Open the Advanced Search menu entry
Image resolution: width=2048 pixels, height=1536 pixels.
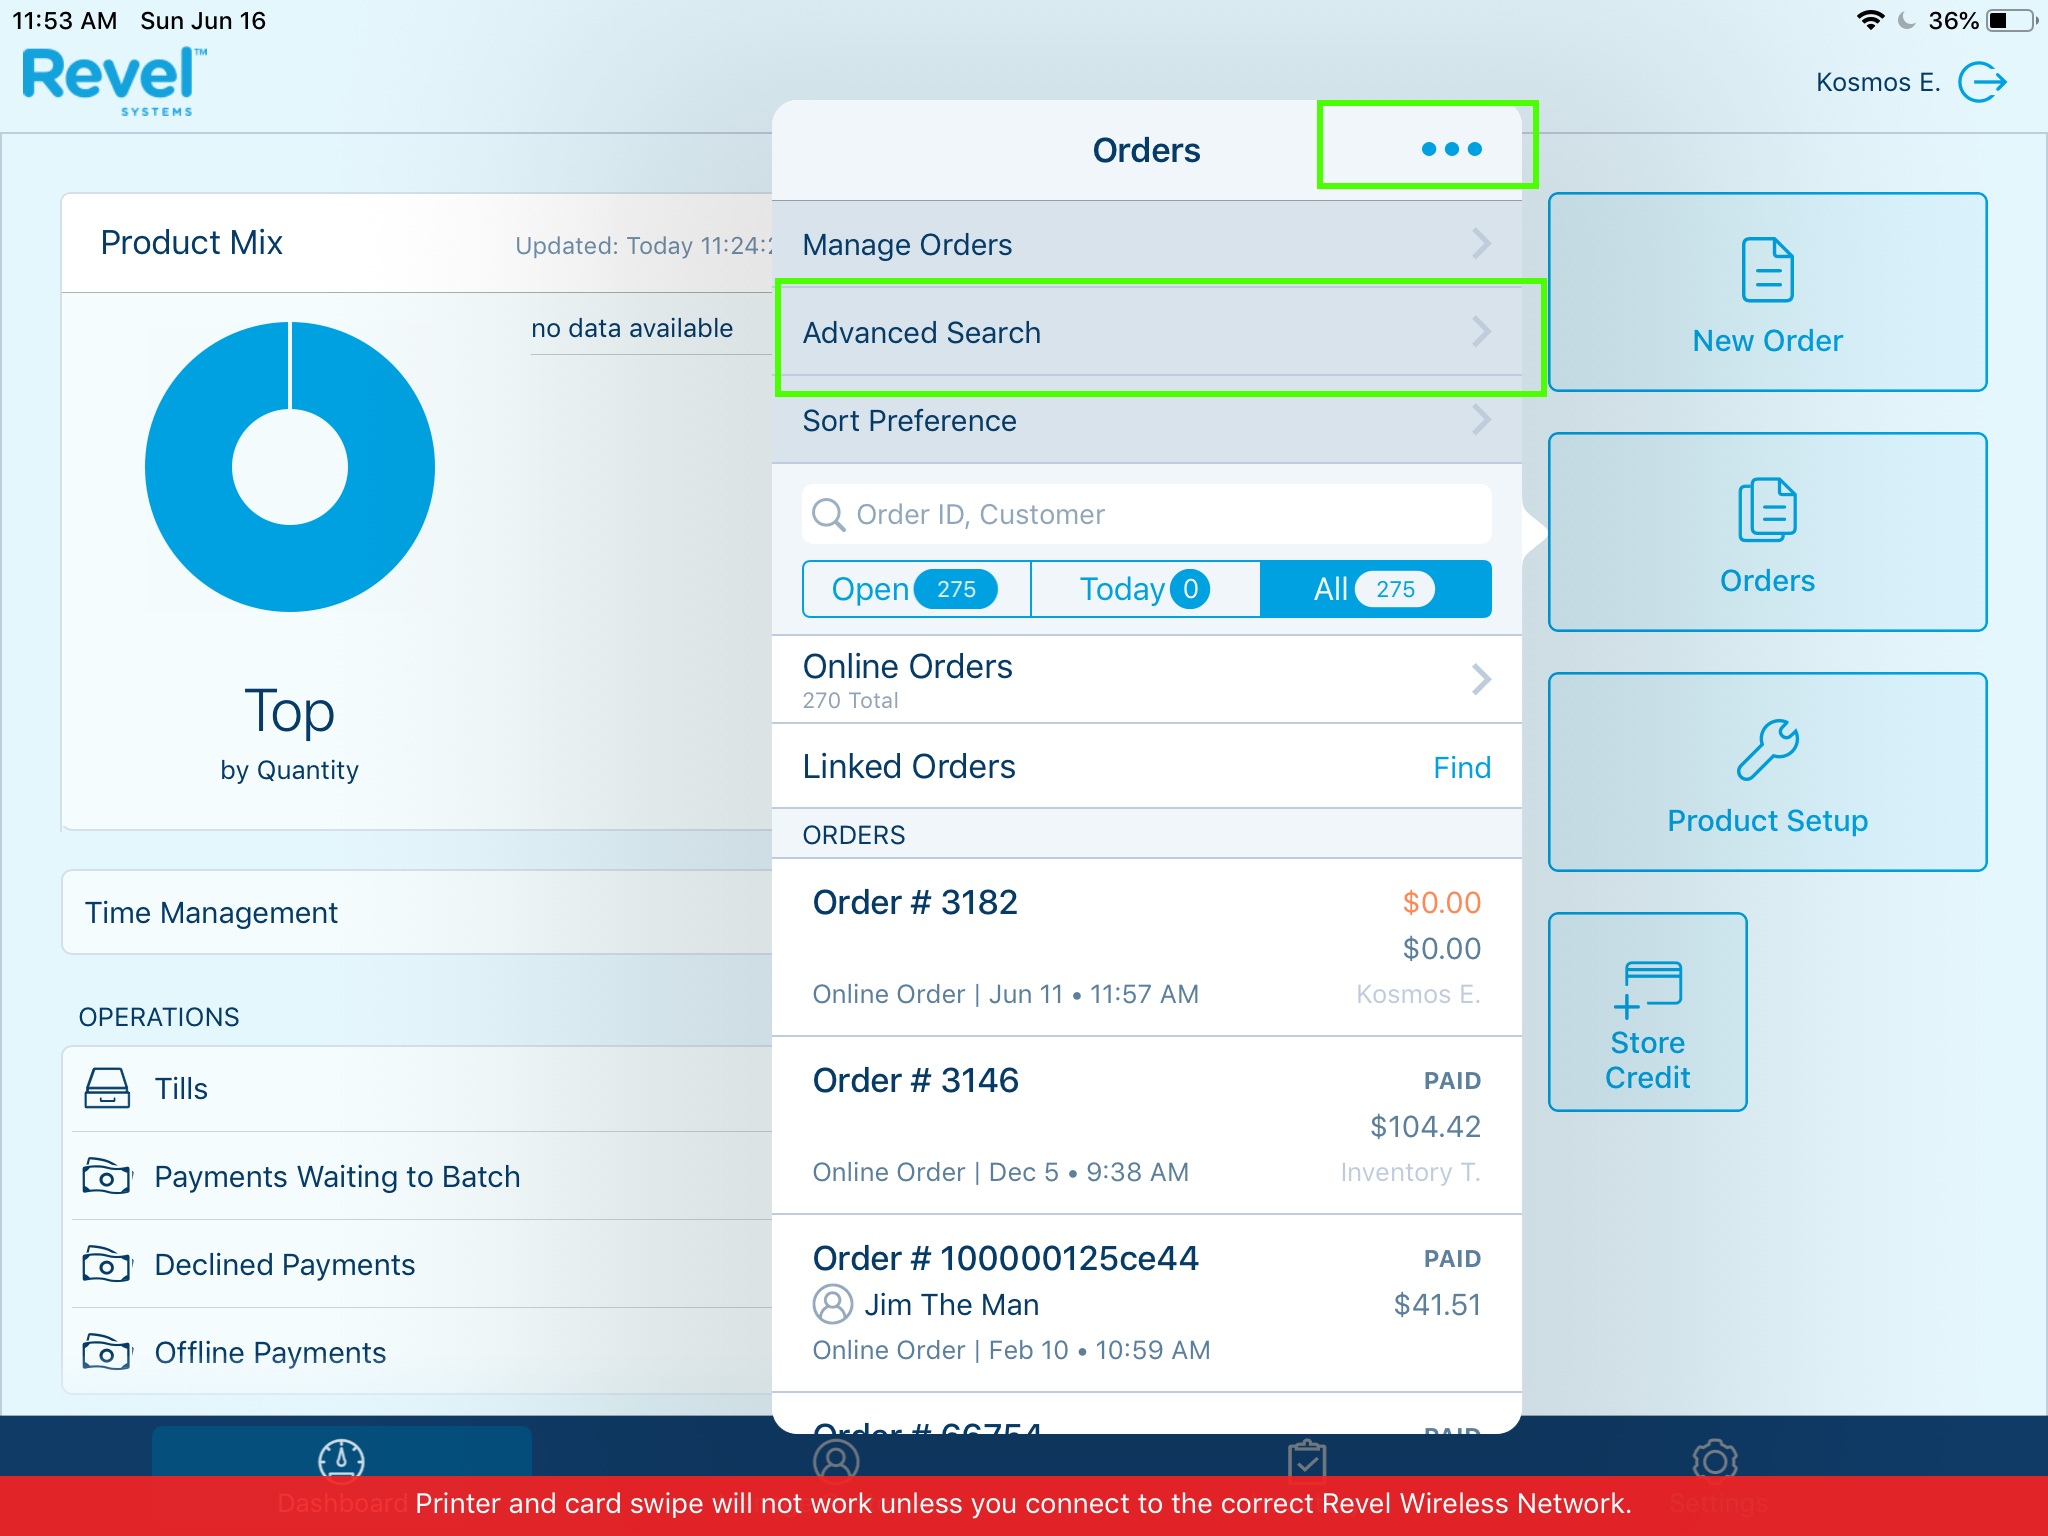(1147, 332)
